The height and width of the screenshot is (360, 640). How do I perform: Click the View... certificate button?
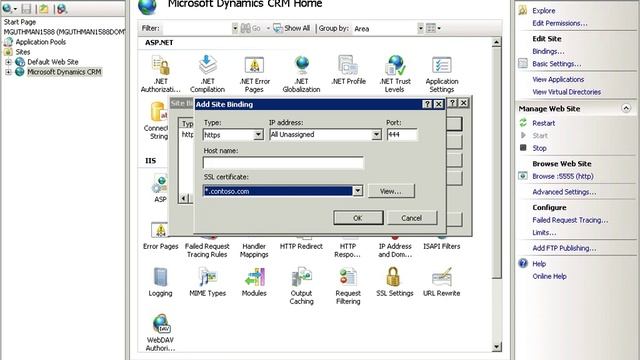[x=391, y=191]
